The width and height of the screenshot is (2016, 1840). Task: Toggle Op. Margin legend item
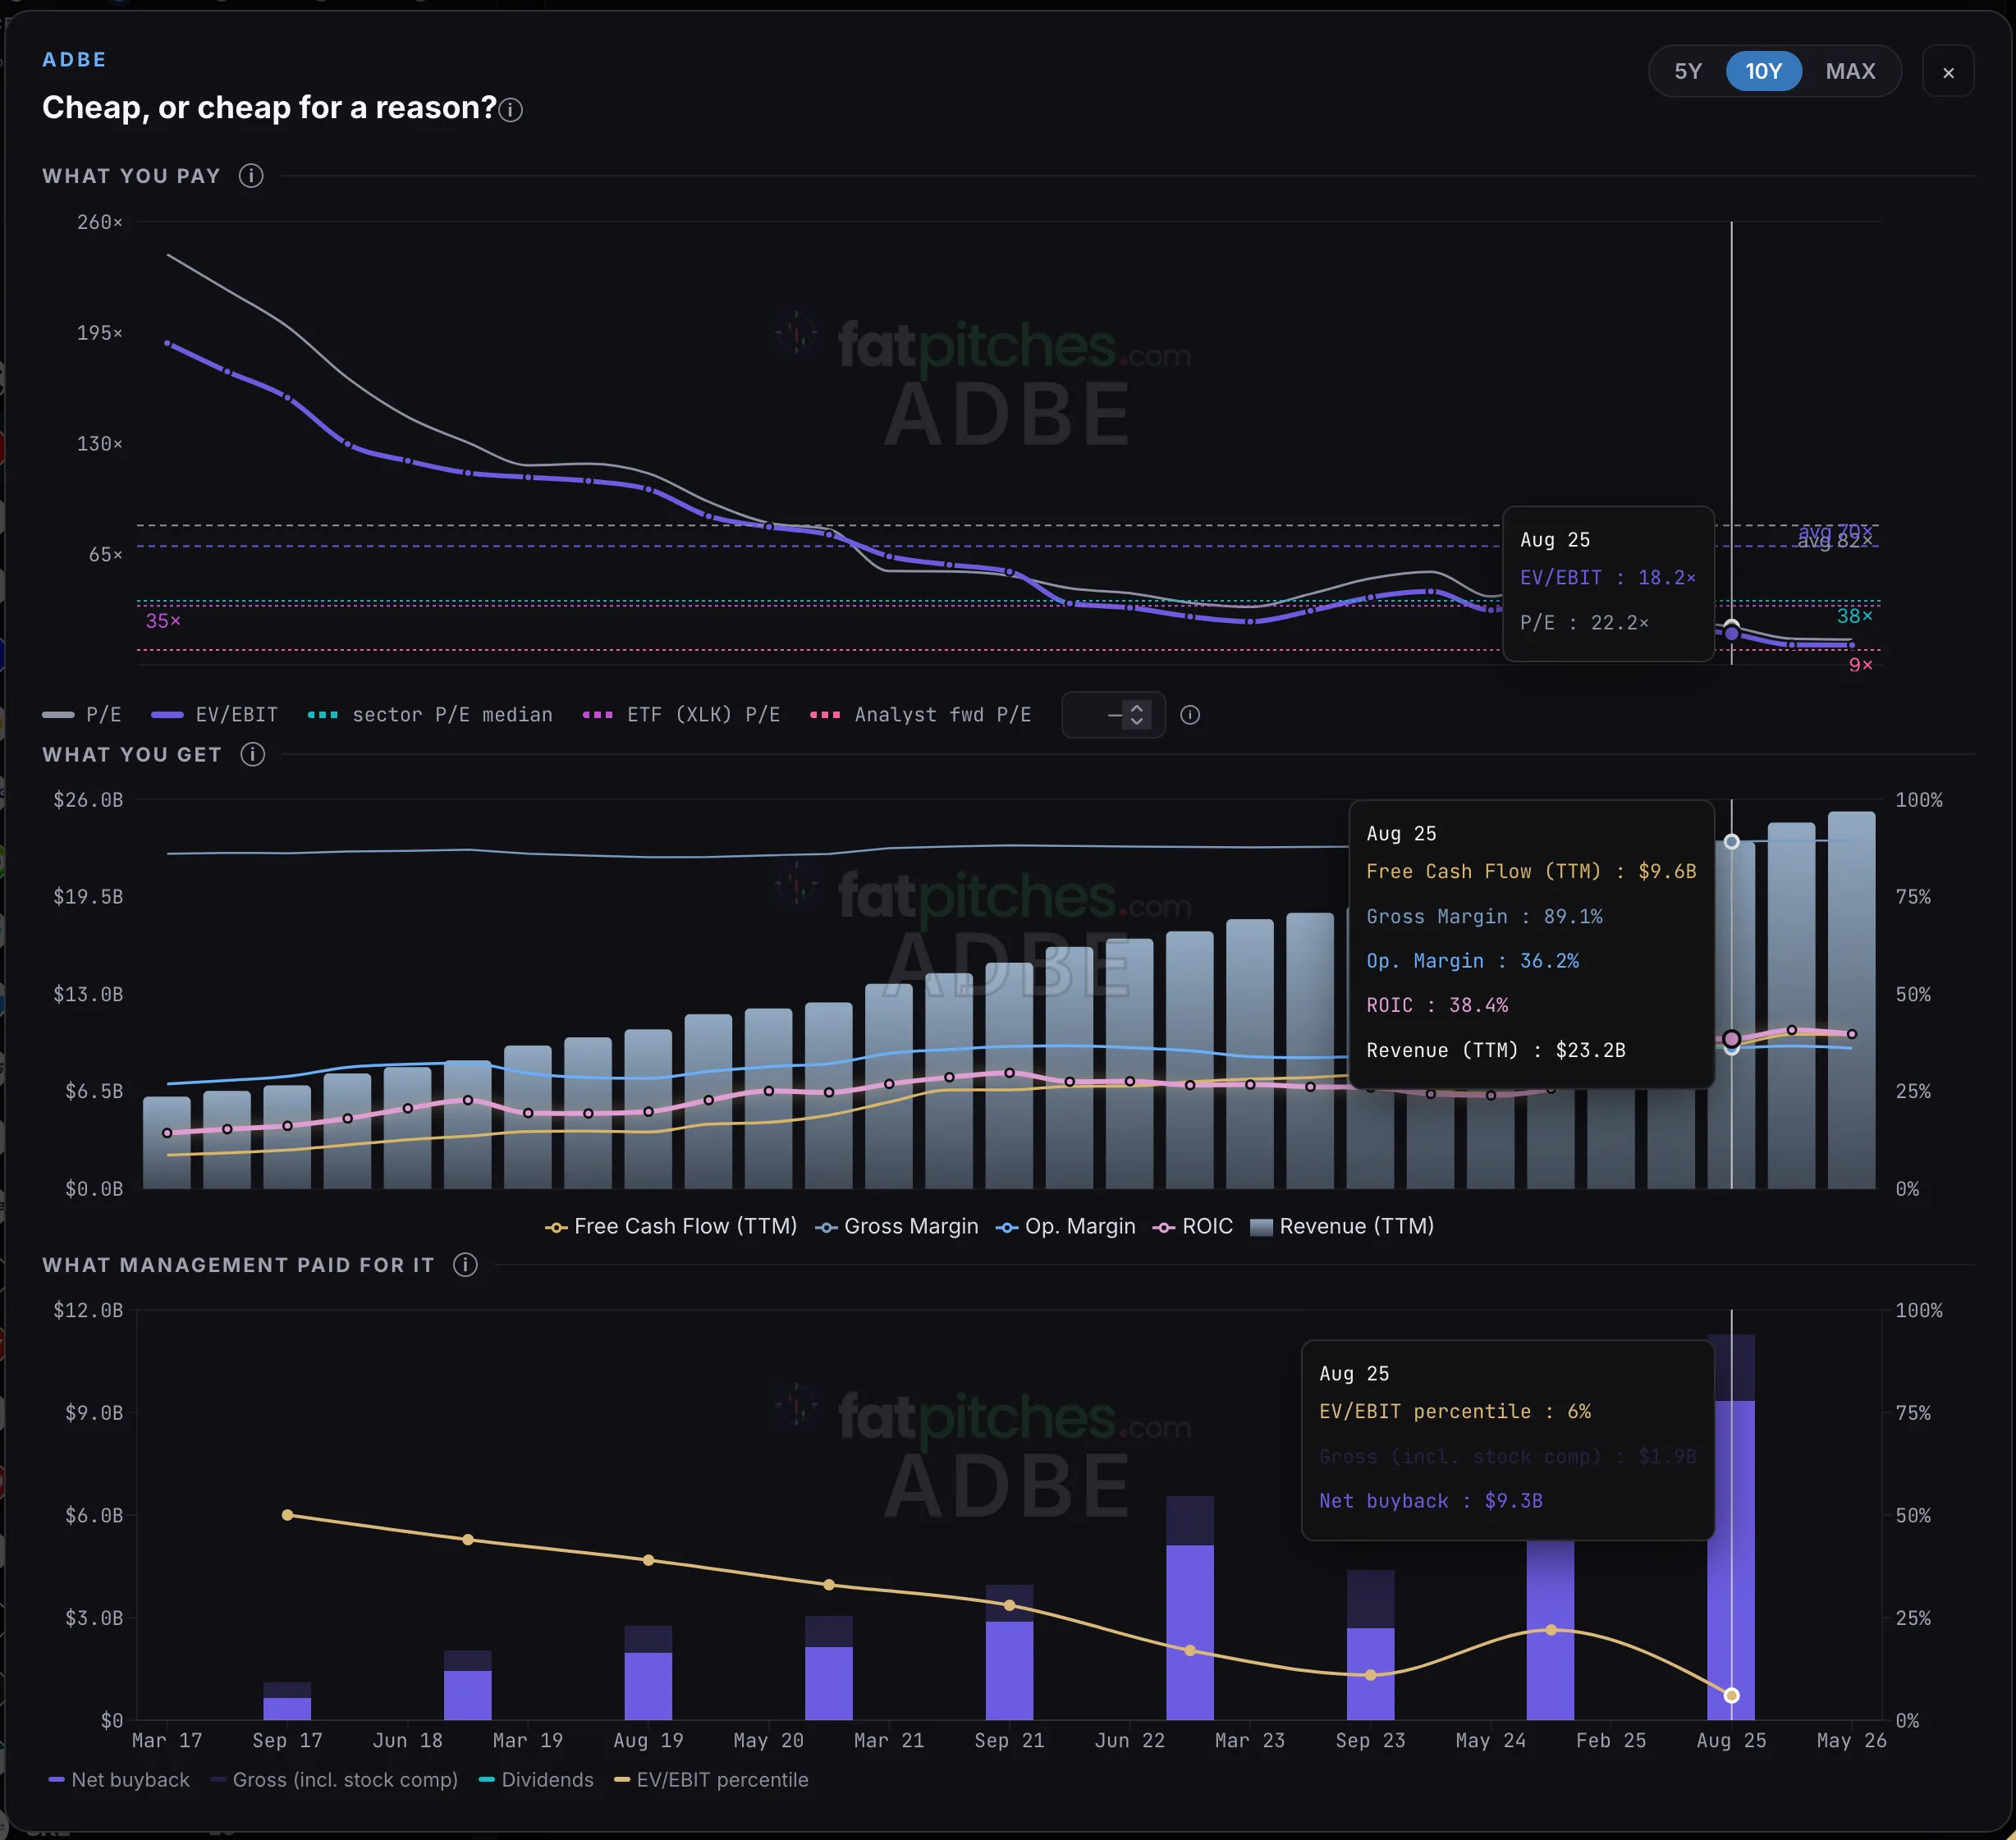coord(1066,1226)
